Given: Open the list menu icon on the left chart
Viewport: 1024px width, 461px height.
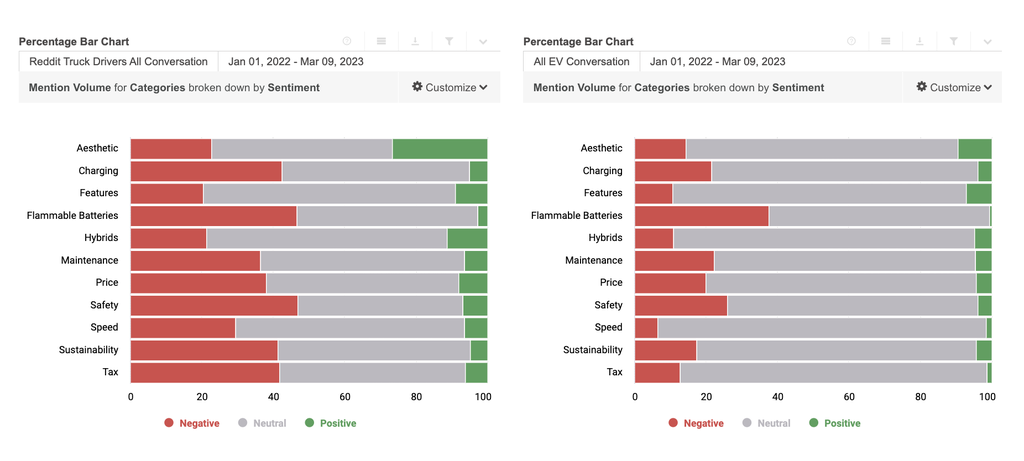Looking at the screenshot, I should pyautogui.click(x=381, y=42).
